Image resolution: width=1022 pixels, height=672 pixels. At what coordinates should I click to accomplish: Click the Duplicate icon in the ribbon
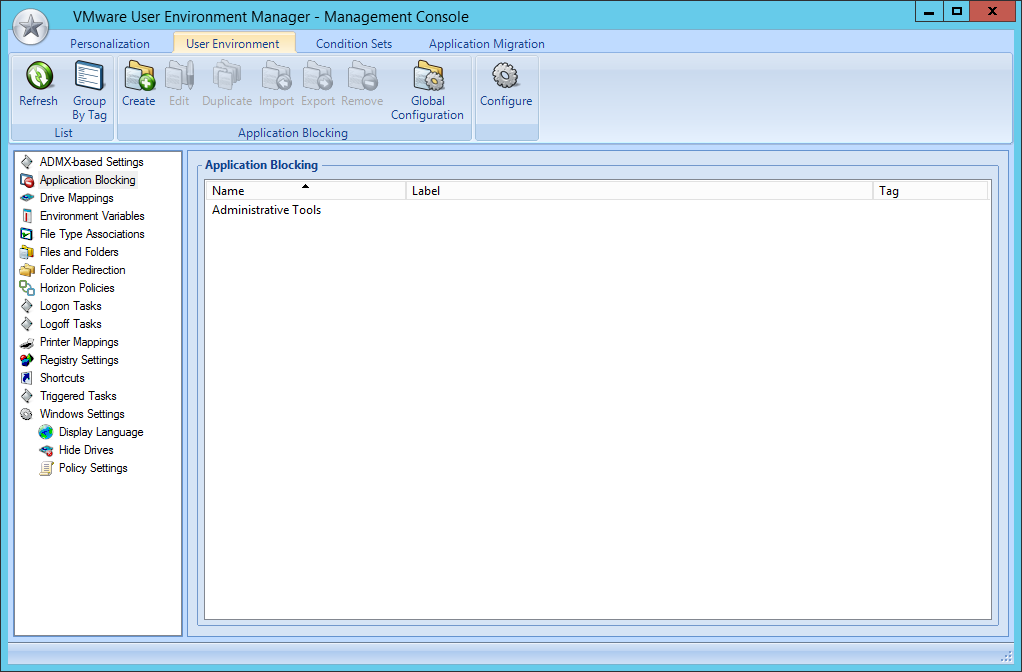pyautogui.click(x=227, y=76)
